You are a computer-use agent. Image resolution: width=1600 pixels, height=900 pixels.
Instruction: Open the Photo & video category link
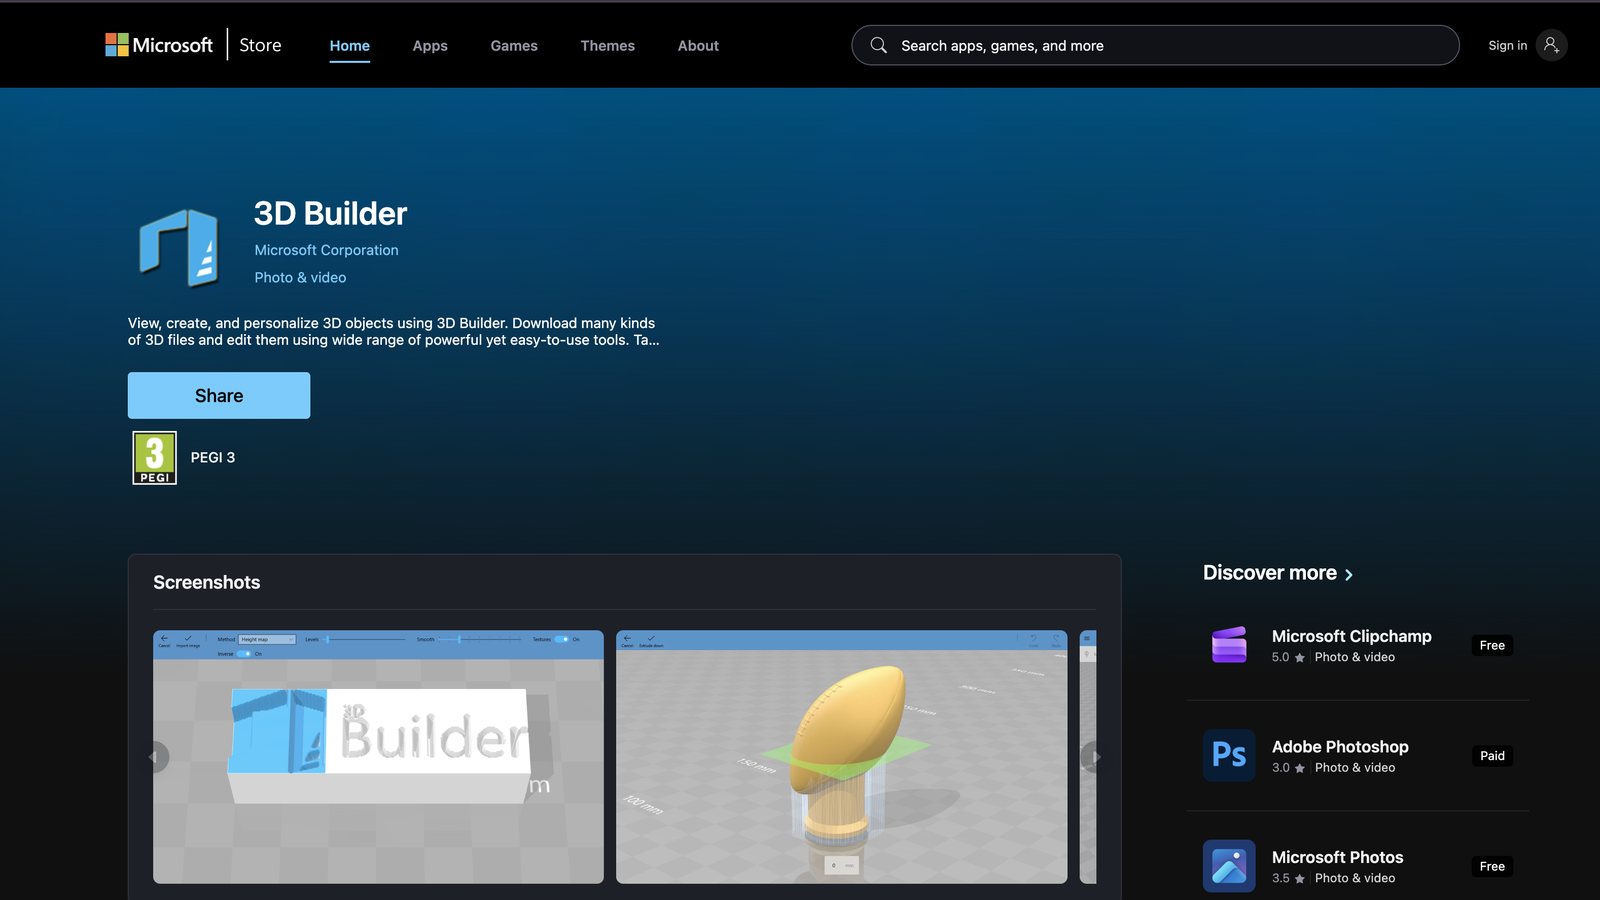(x=300, y=278)
